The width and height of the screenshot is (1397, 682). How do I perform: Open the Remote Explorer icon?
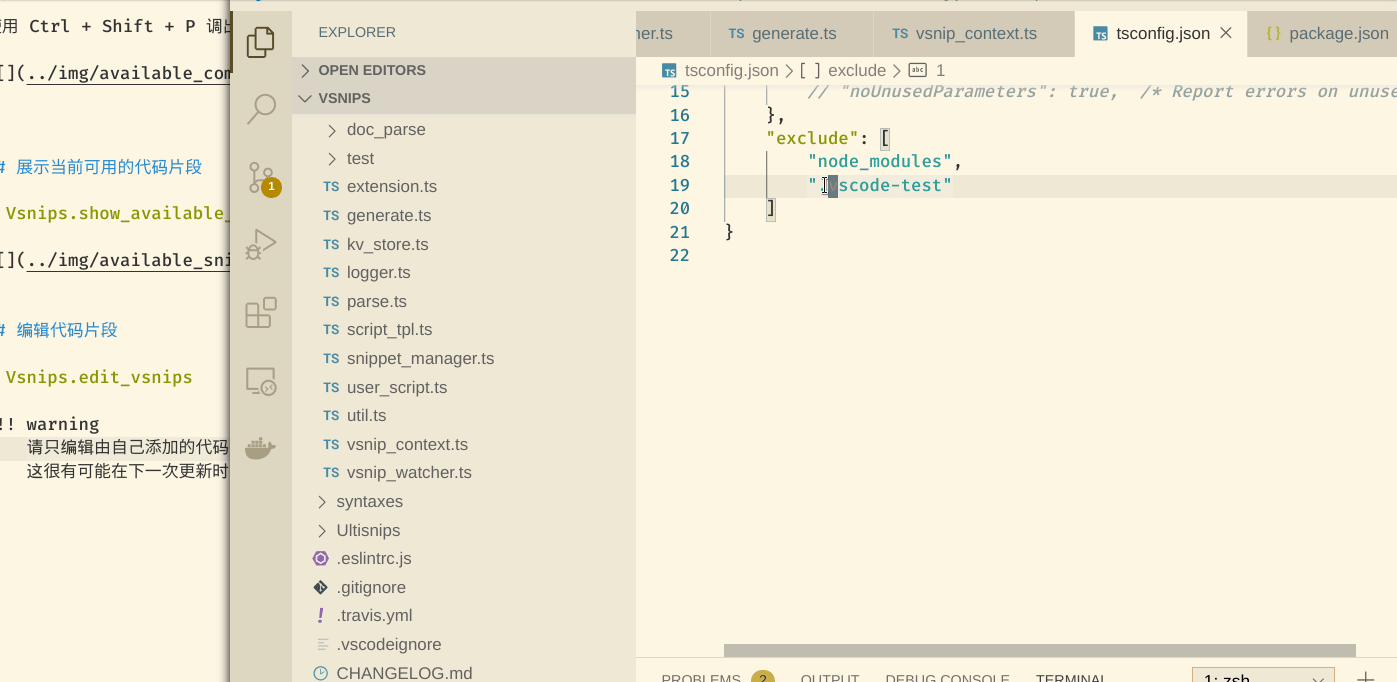click(x=261, y=381)
